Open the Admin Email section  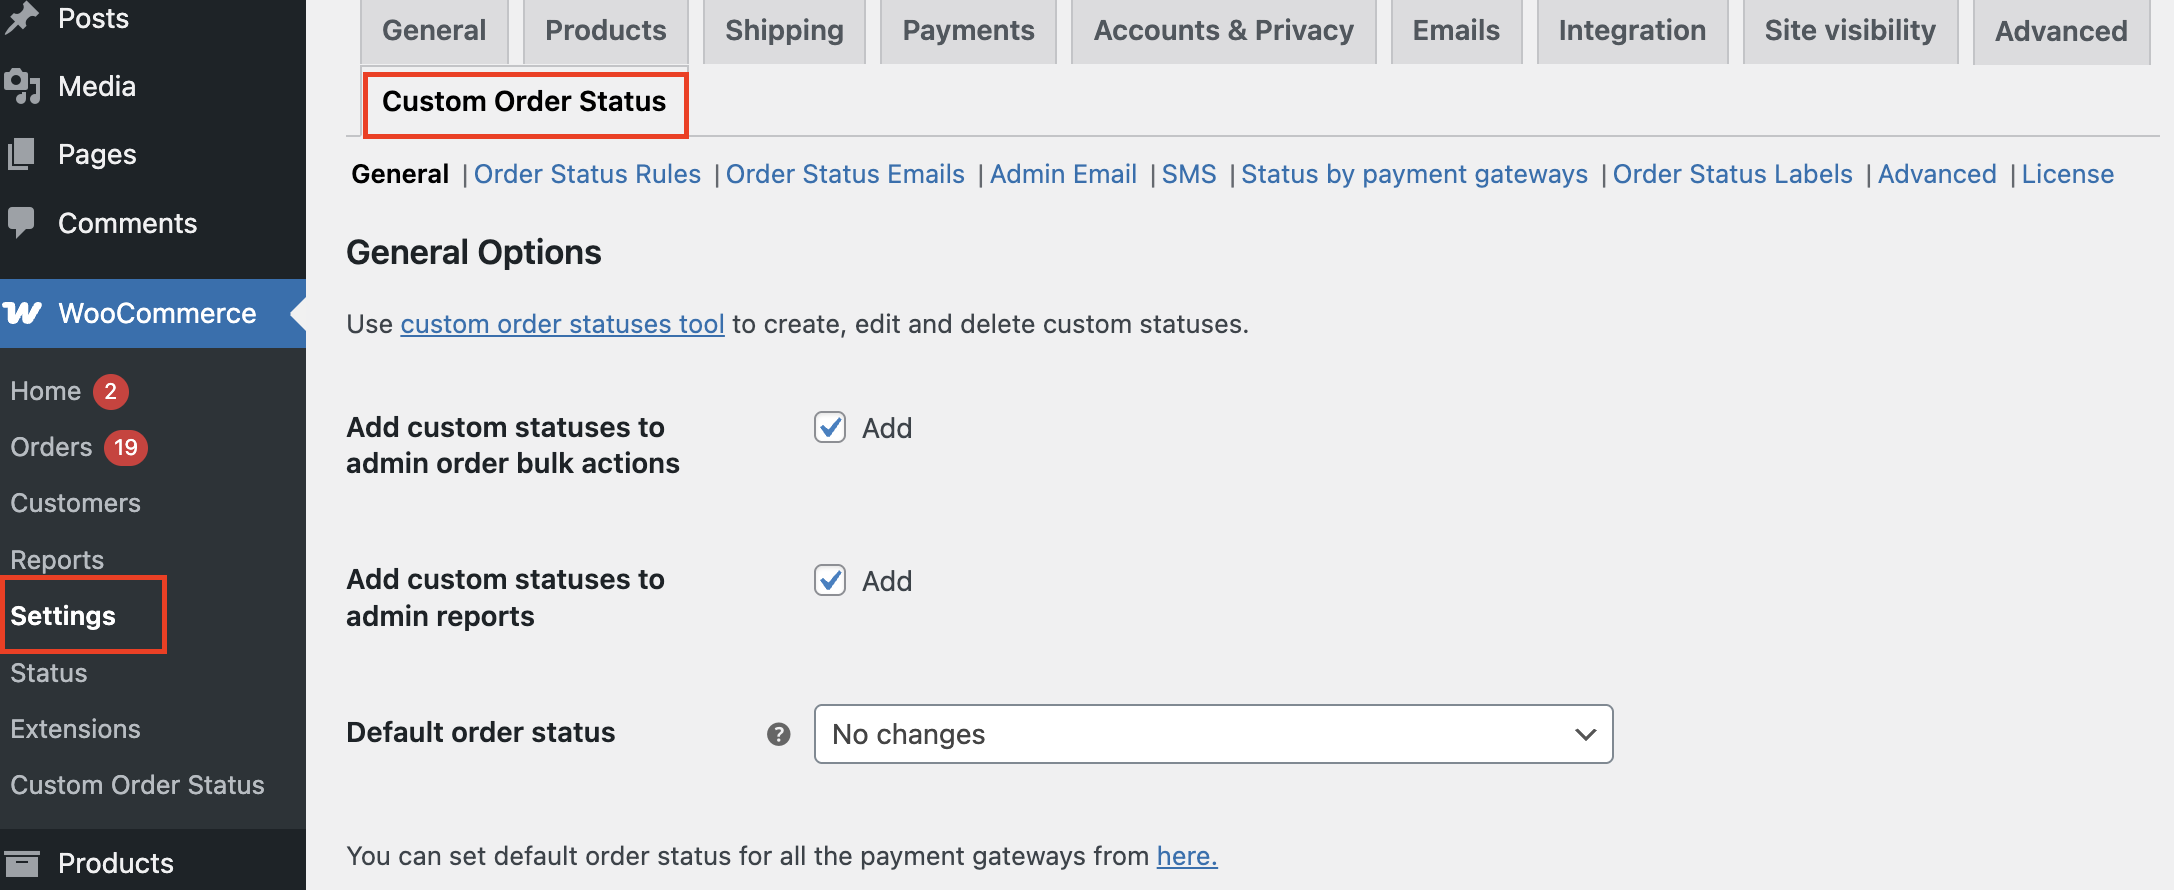(1063, 174)
